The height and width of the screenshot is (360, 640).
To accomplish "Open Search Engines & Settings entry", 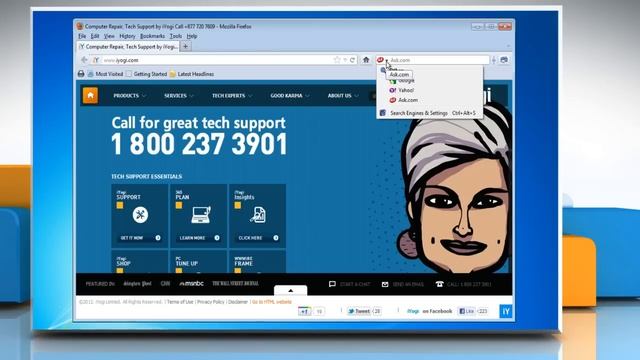I will tap(429, 113).
